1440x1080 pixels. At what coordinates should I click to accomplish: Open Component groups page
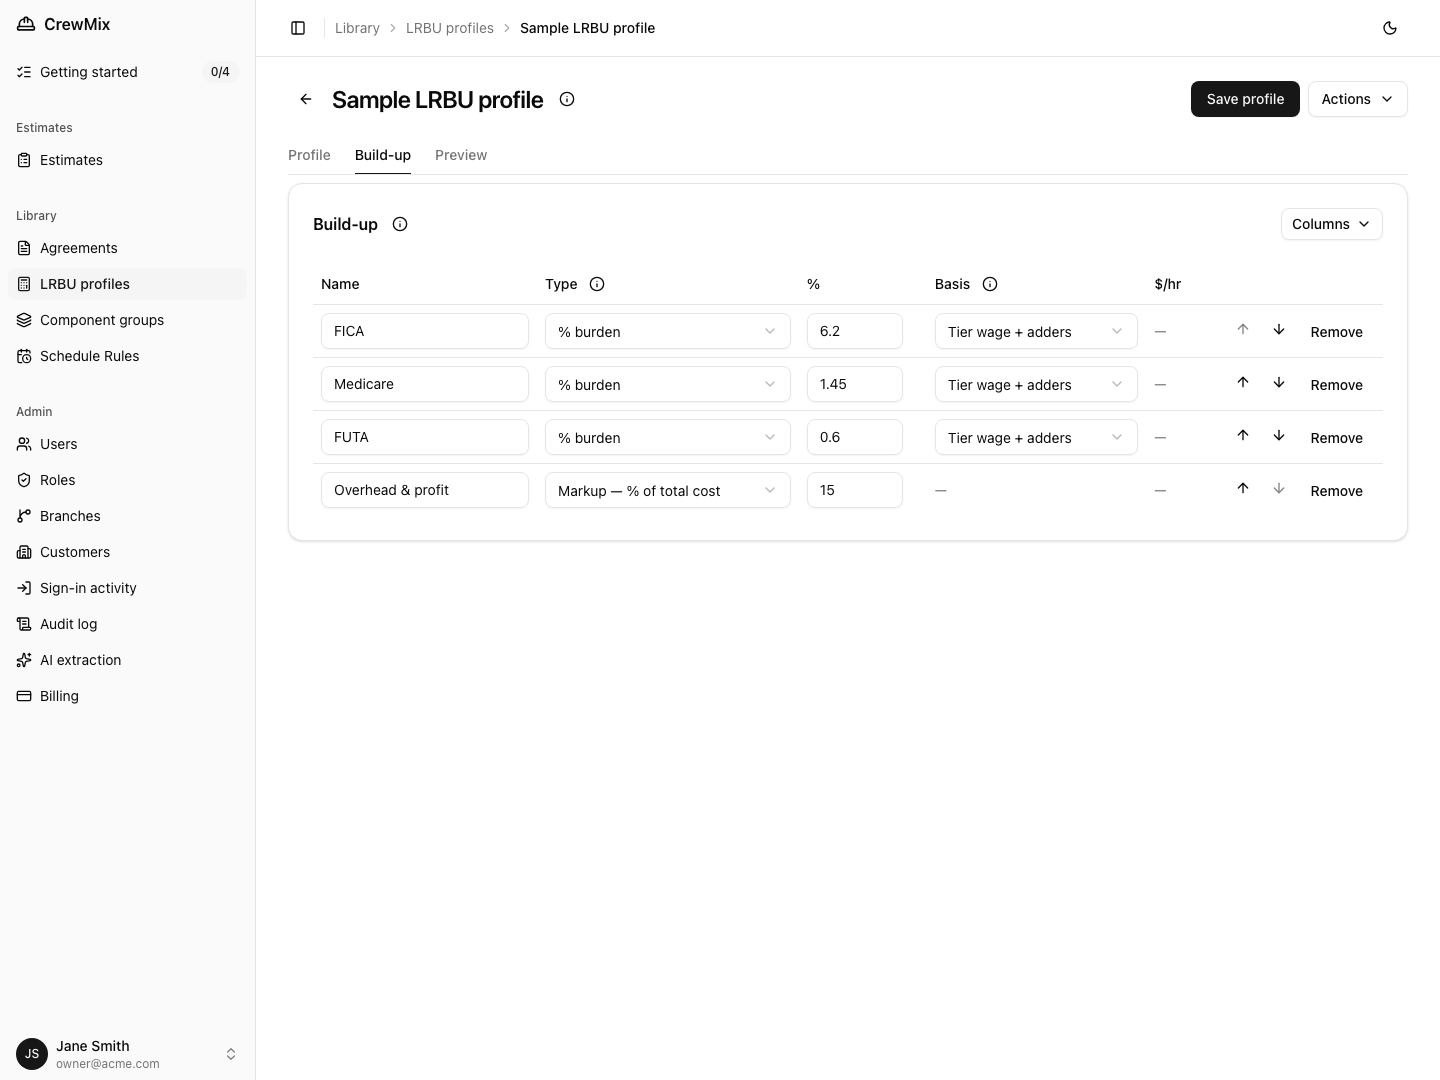127,320
